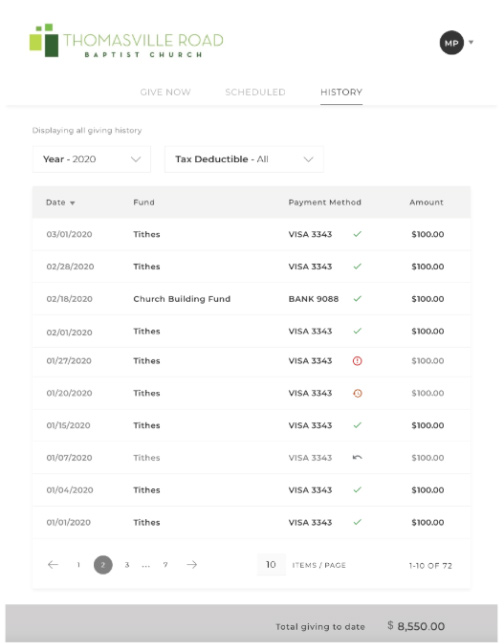Click the success checkmark for 01/15/2020 gift
The image size is (504, 644).
click(357, 425)
